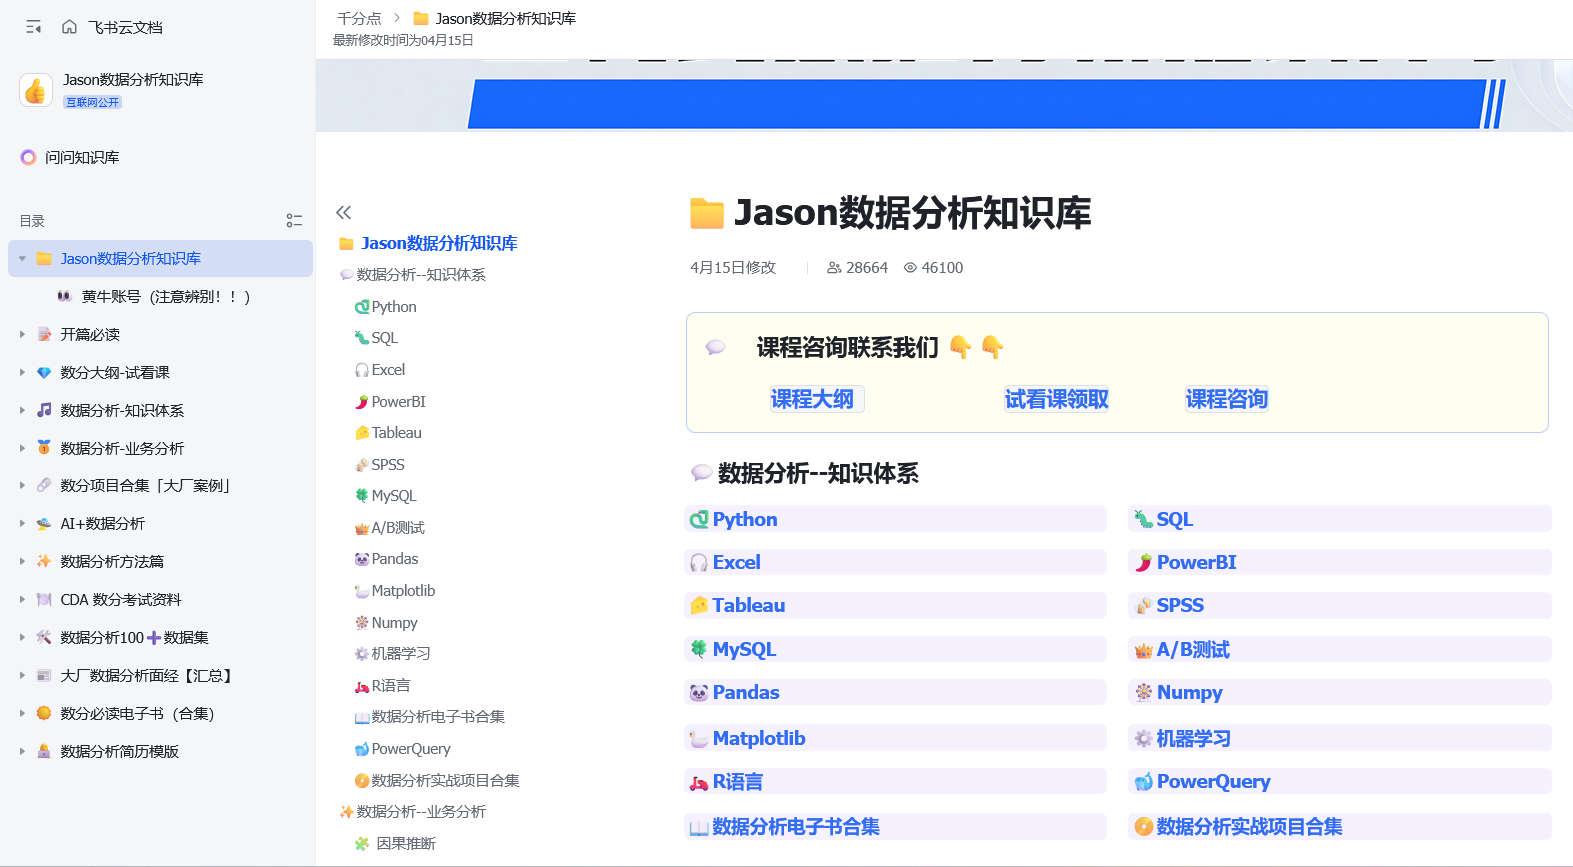Viewport: 1573px width, 867px height.
Task: Click the SPSS page icon
Action: click(x=1143, y=606)
